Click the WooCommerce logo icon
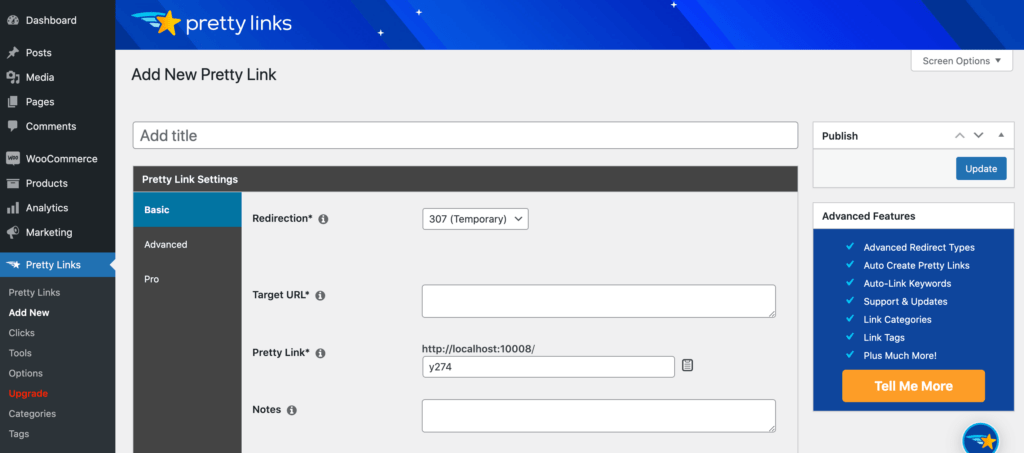This screenshot has width=1024, height=453. click(x=12, y=159)
